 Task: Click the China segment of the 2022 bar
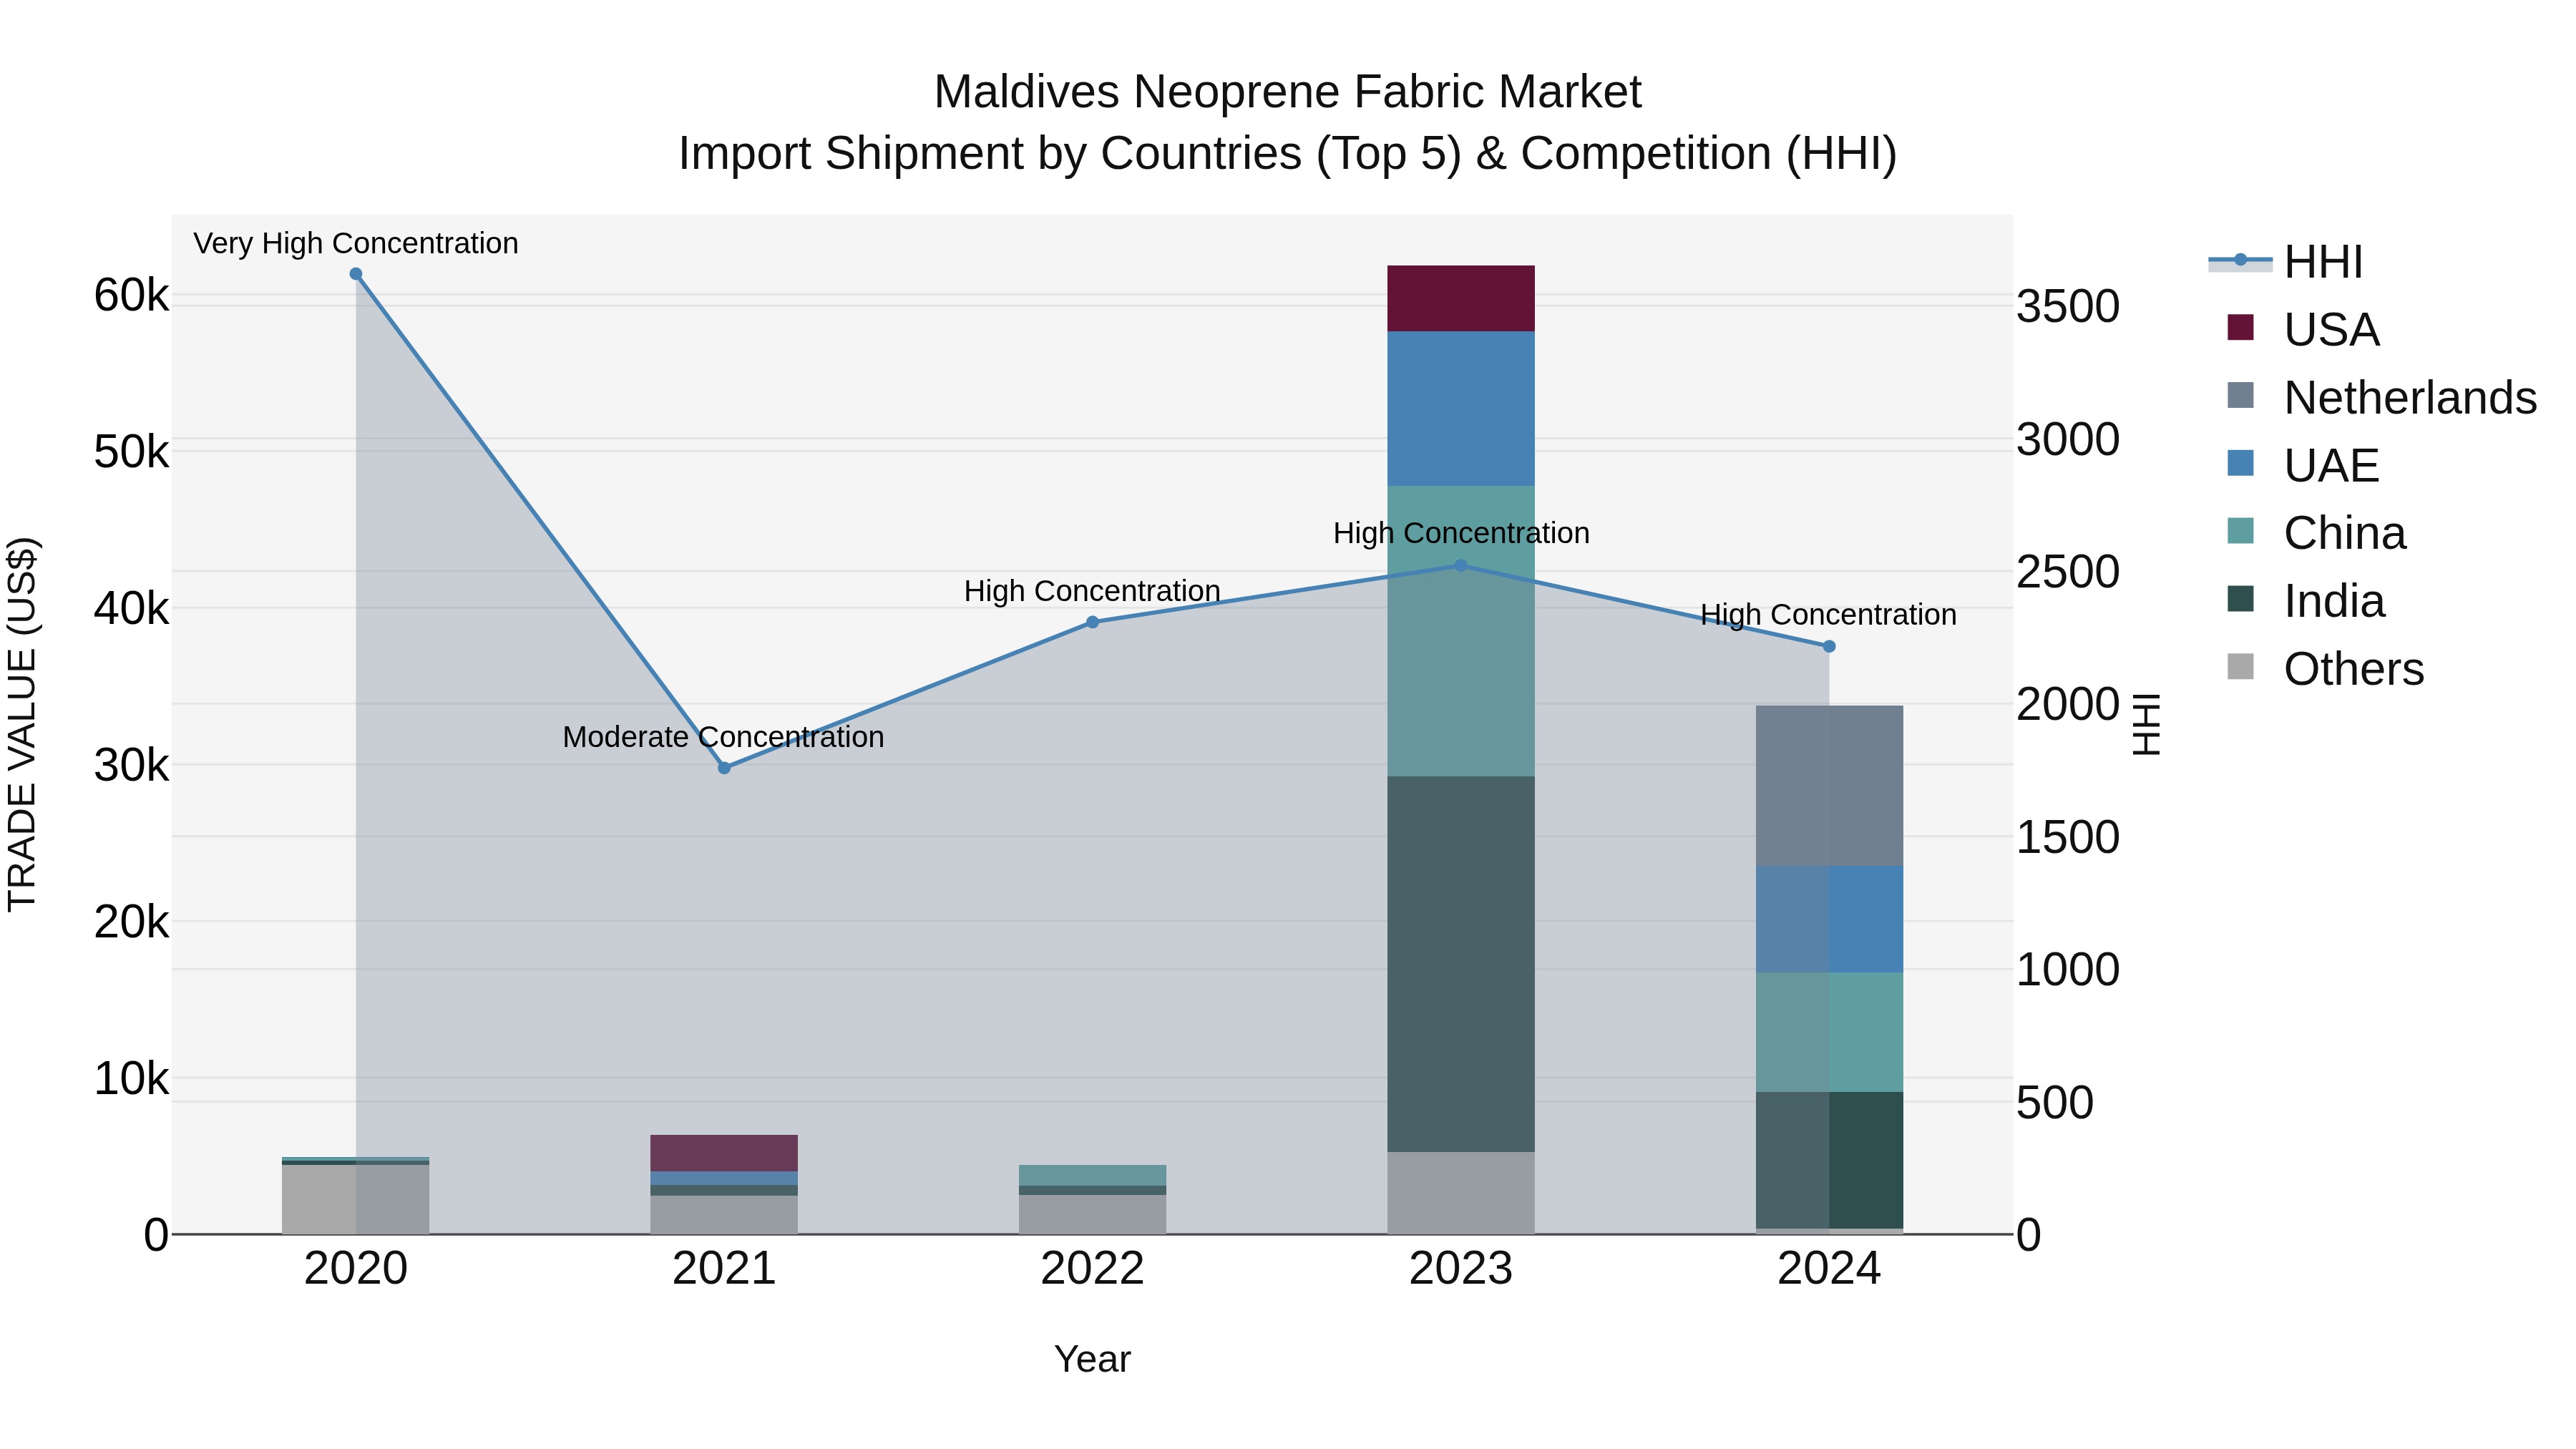click(1092, 1175)
